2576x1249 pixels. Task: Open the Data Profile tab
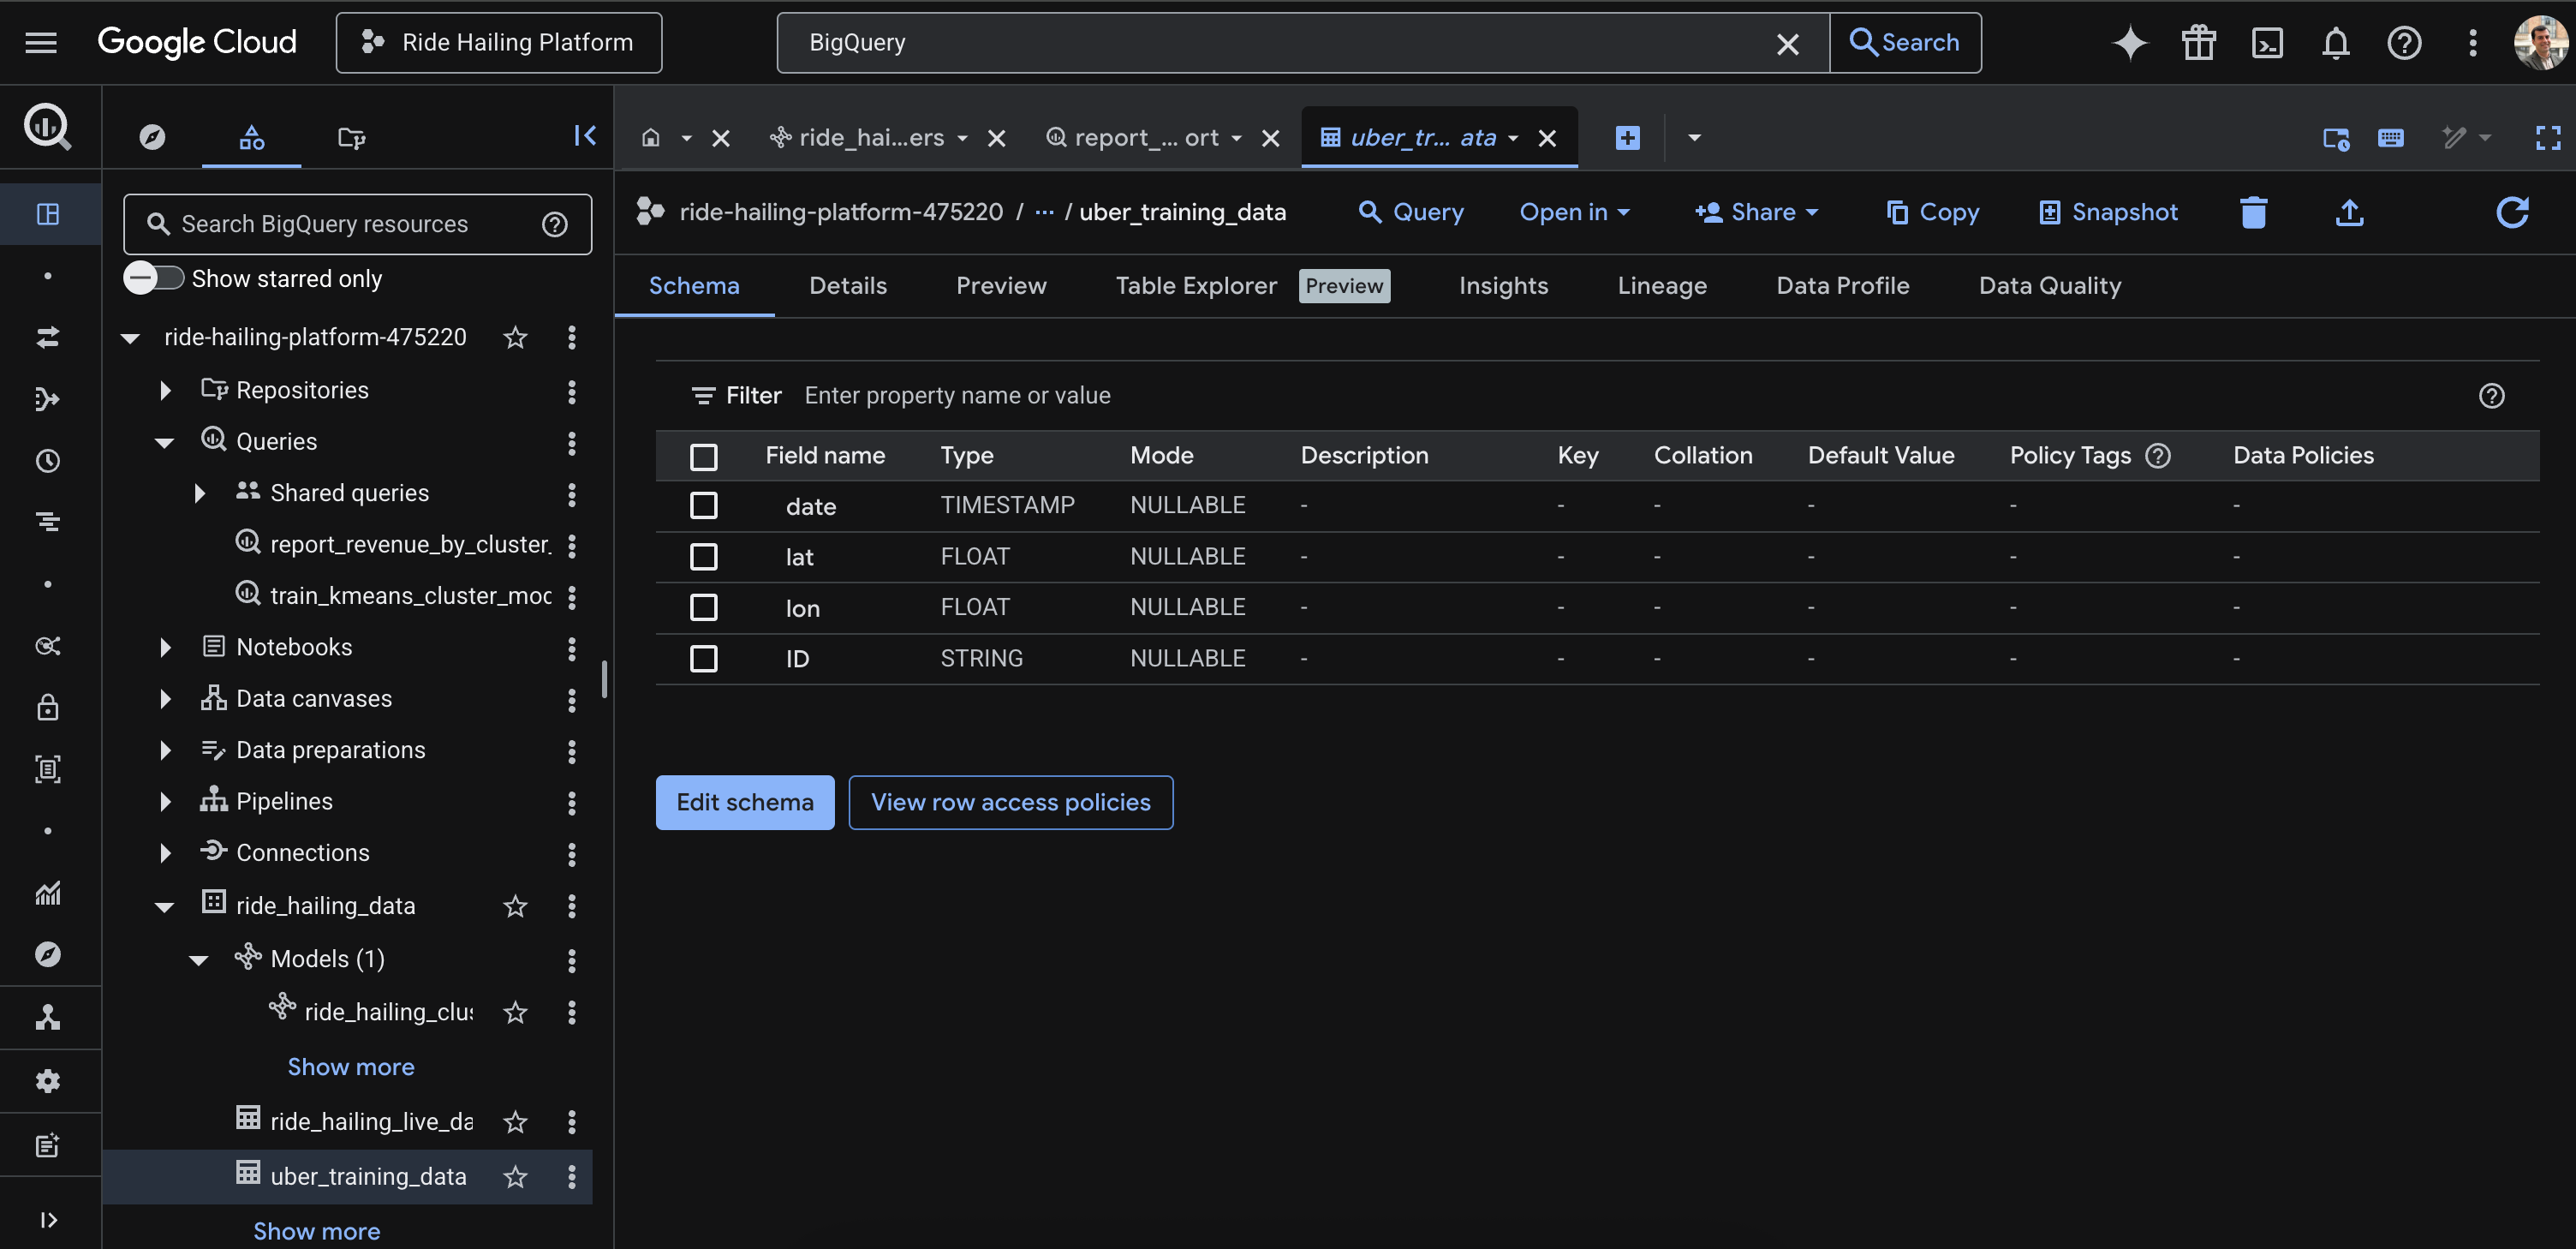[1842, 285]
